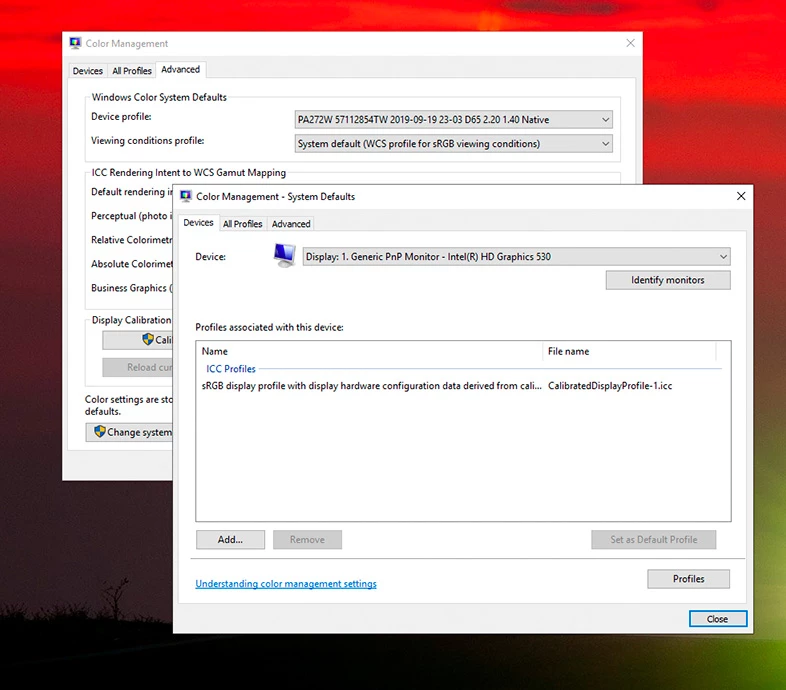Image resolution: width=786 pixels, height=690 pixels.
Task: Select Advanced tab in back Color Management window
Action: tap(180, 70)
